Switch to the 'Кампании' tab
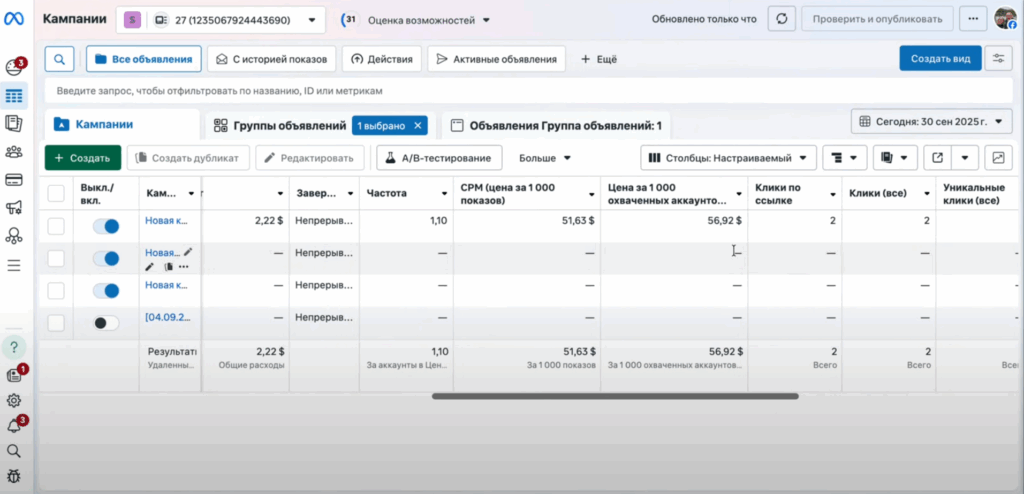 point(121,124)
